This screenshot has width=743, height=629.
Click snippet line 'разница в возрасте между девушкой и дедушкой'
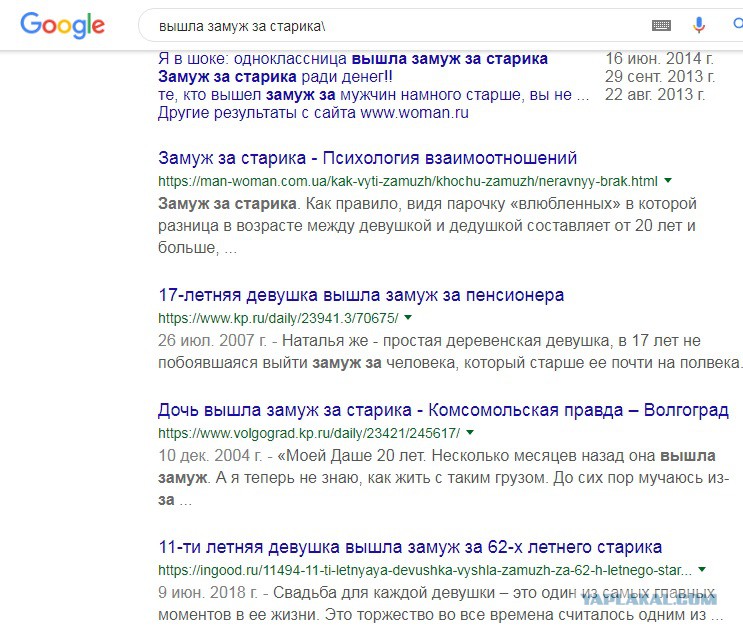pos(426,226)
